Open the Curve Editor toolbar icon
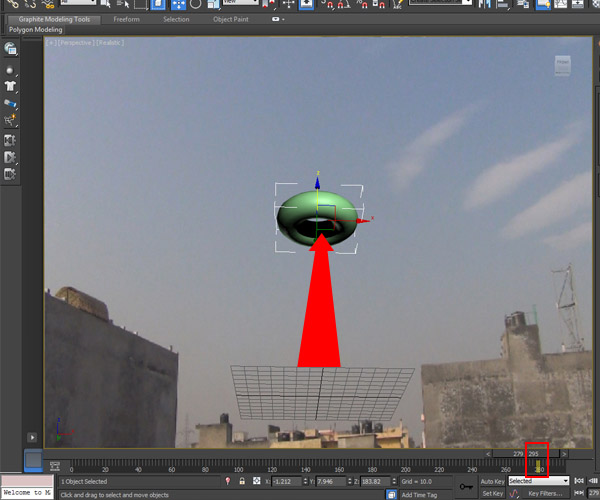This screenshot has height=500, width=600. [x=560, y=4]
